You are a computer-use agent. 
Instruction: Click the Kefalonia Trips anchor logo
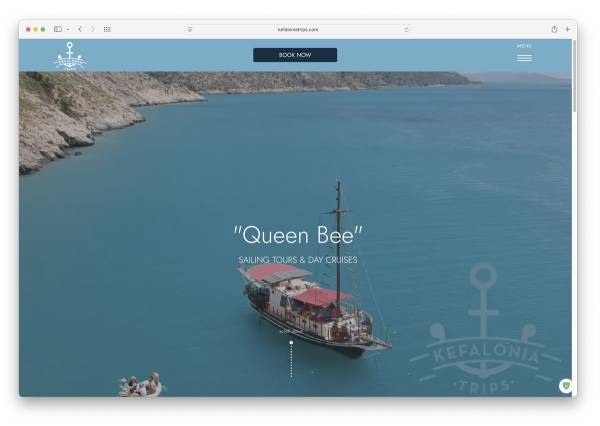[x=69, y=56]
